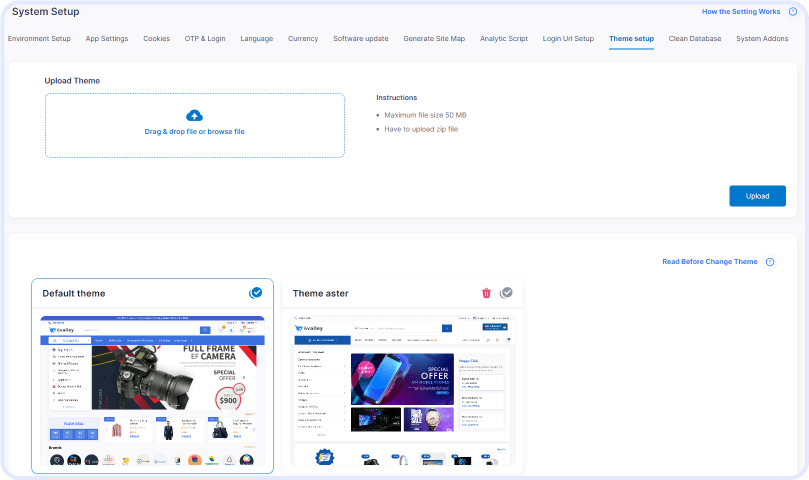Click the Theme aster card title
This screenshot has height=480, width=809.
(x=320, y=293)
